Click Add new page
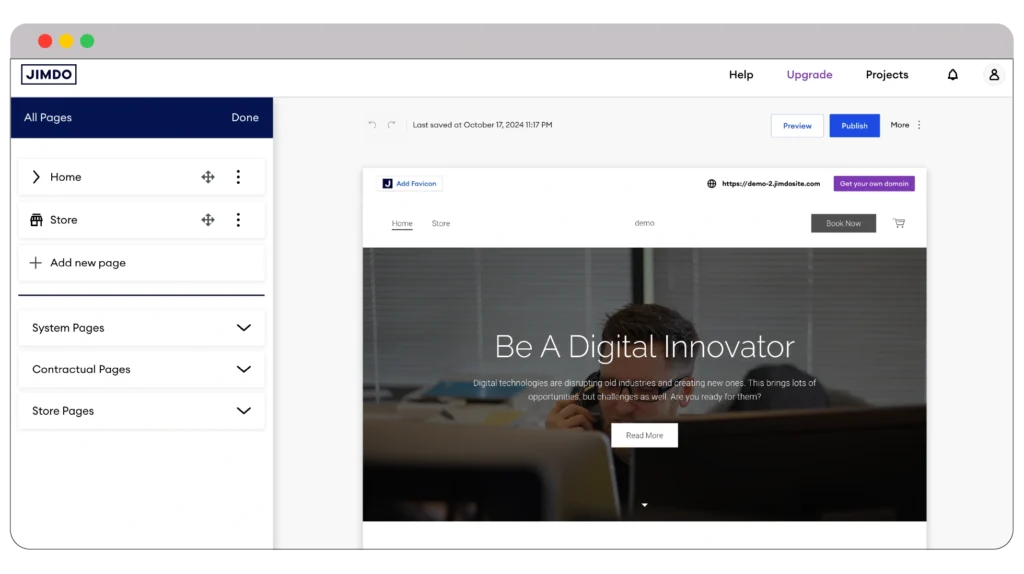Viewport: 1024px width, 574px height. click(x=88, y=263)
